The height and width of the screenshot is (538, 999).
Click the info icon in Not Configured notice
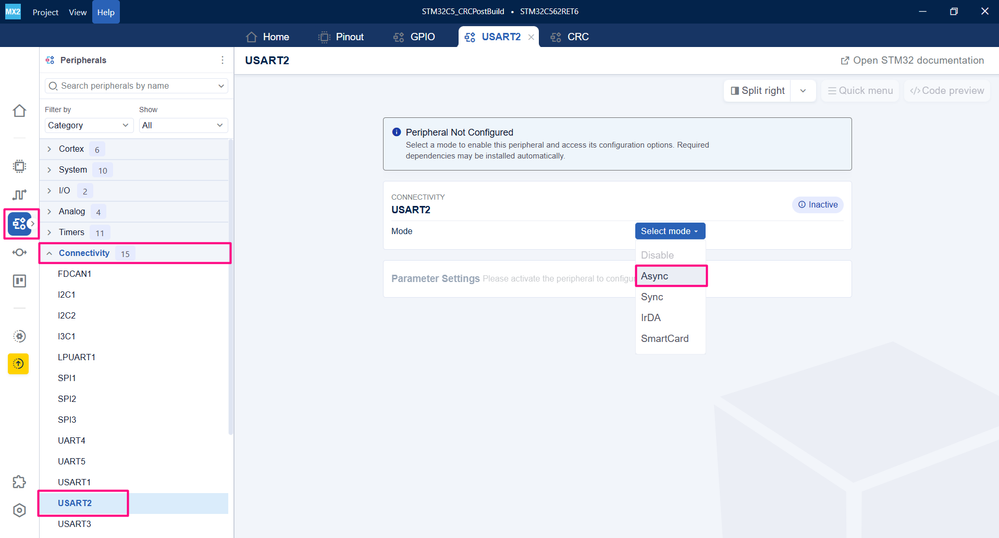pos(396,132)
